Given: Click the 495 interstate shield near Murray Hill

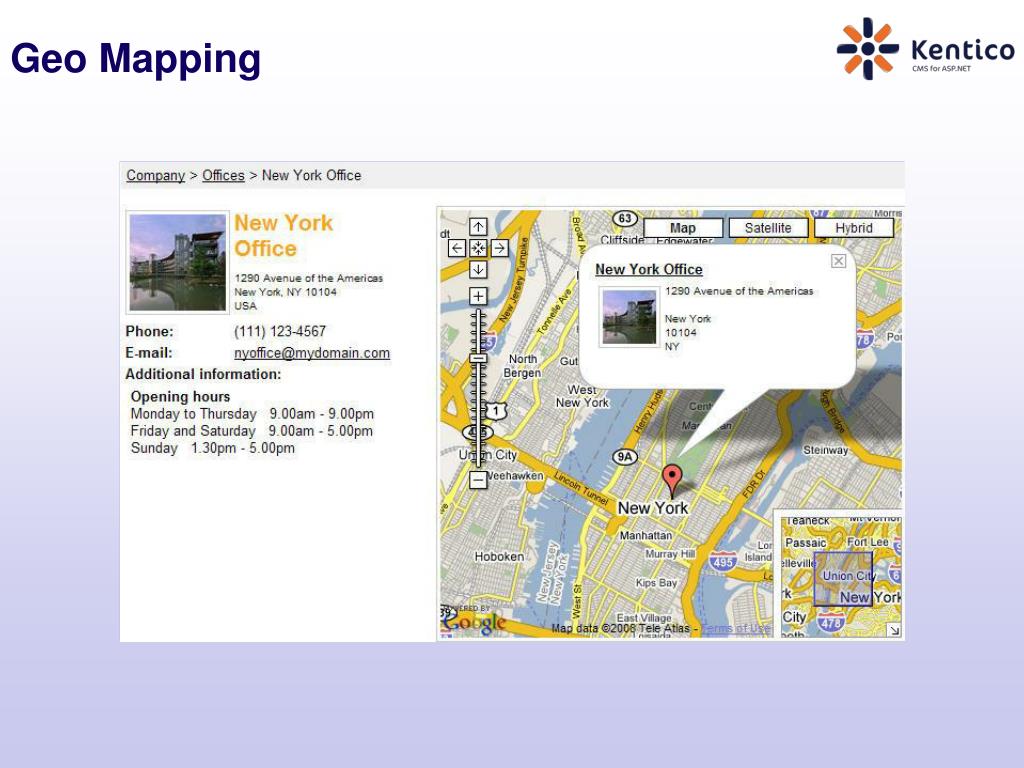Looking at the screenshot, I should (x=723, y=561).
